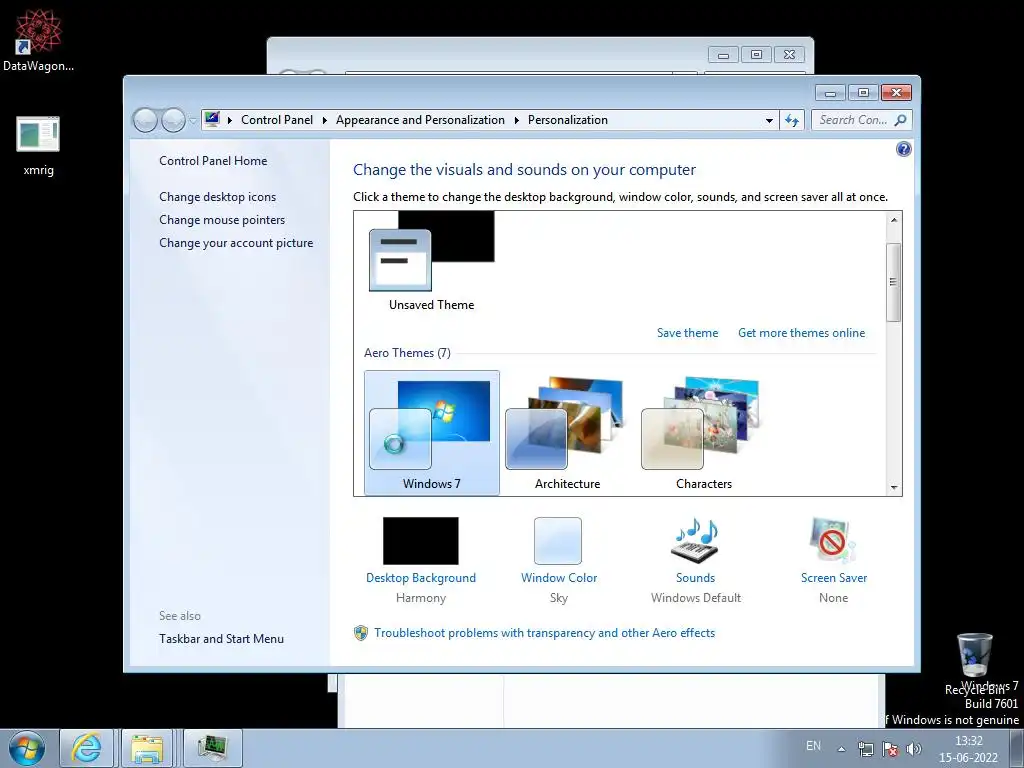Open the Action Center flag icon
This screenshot has width=1024, height=768.
[889, 749]
